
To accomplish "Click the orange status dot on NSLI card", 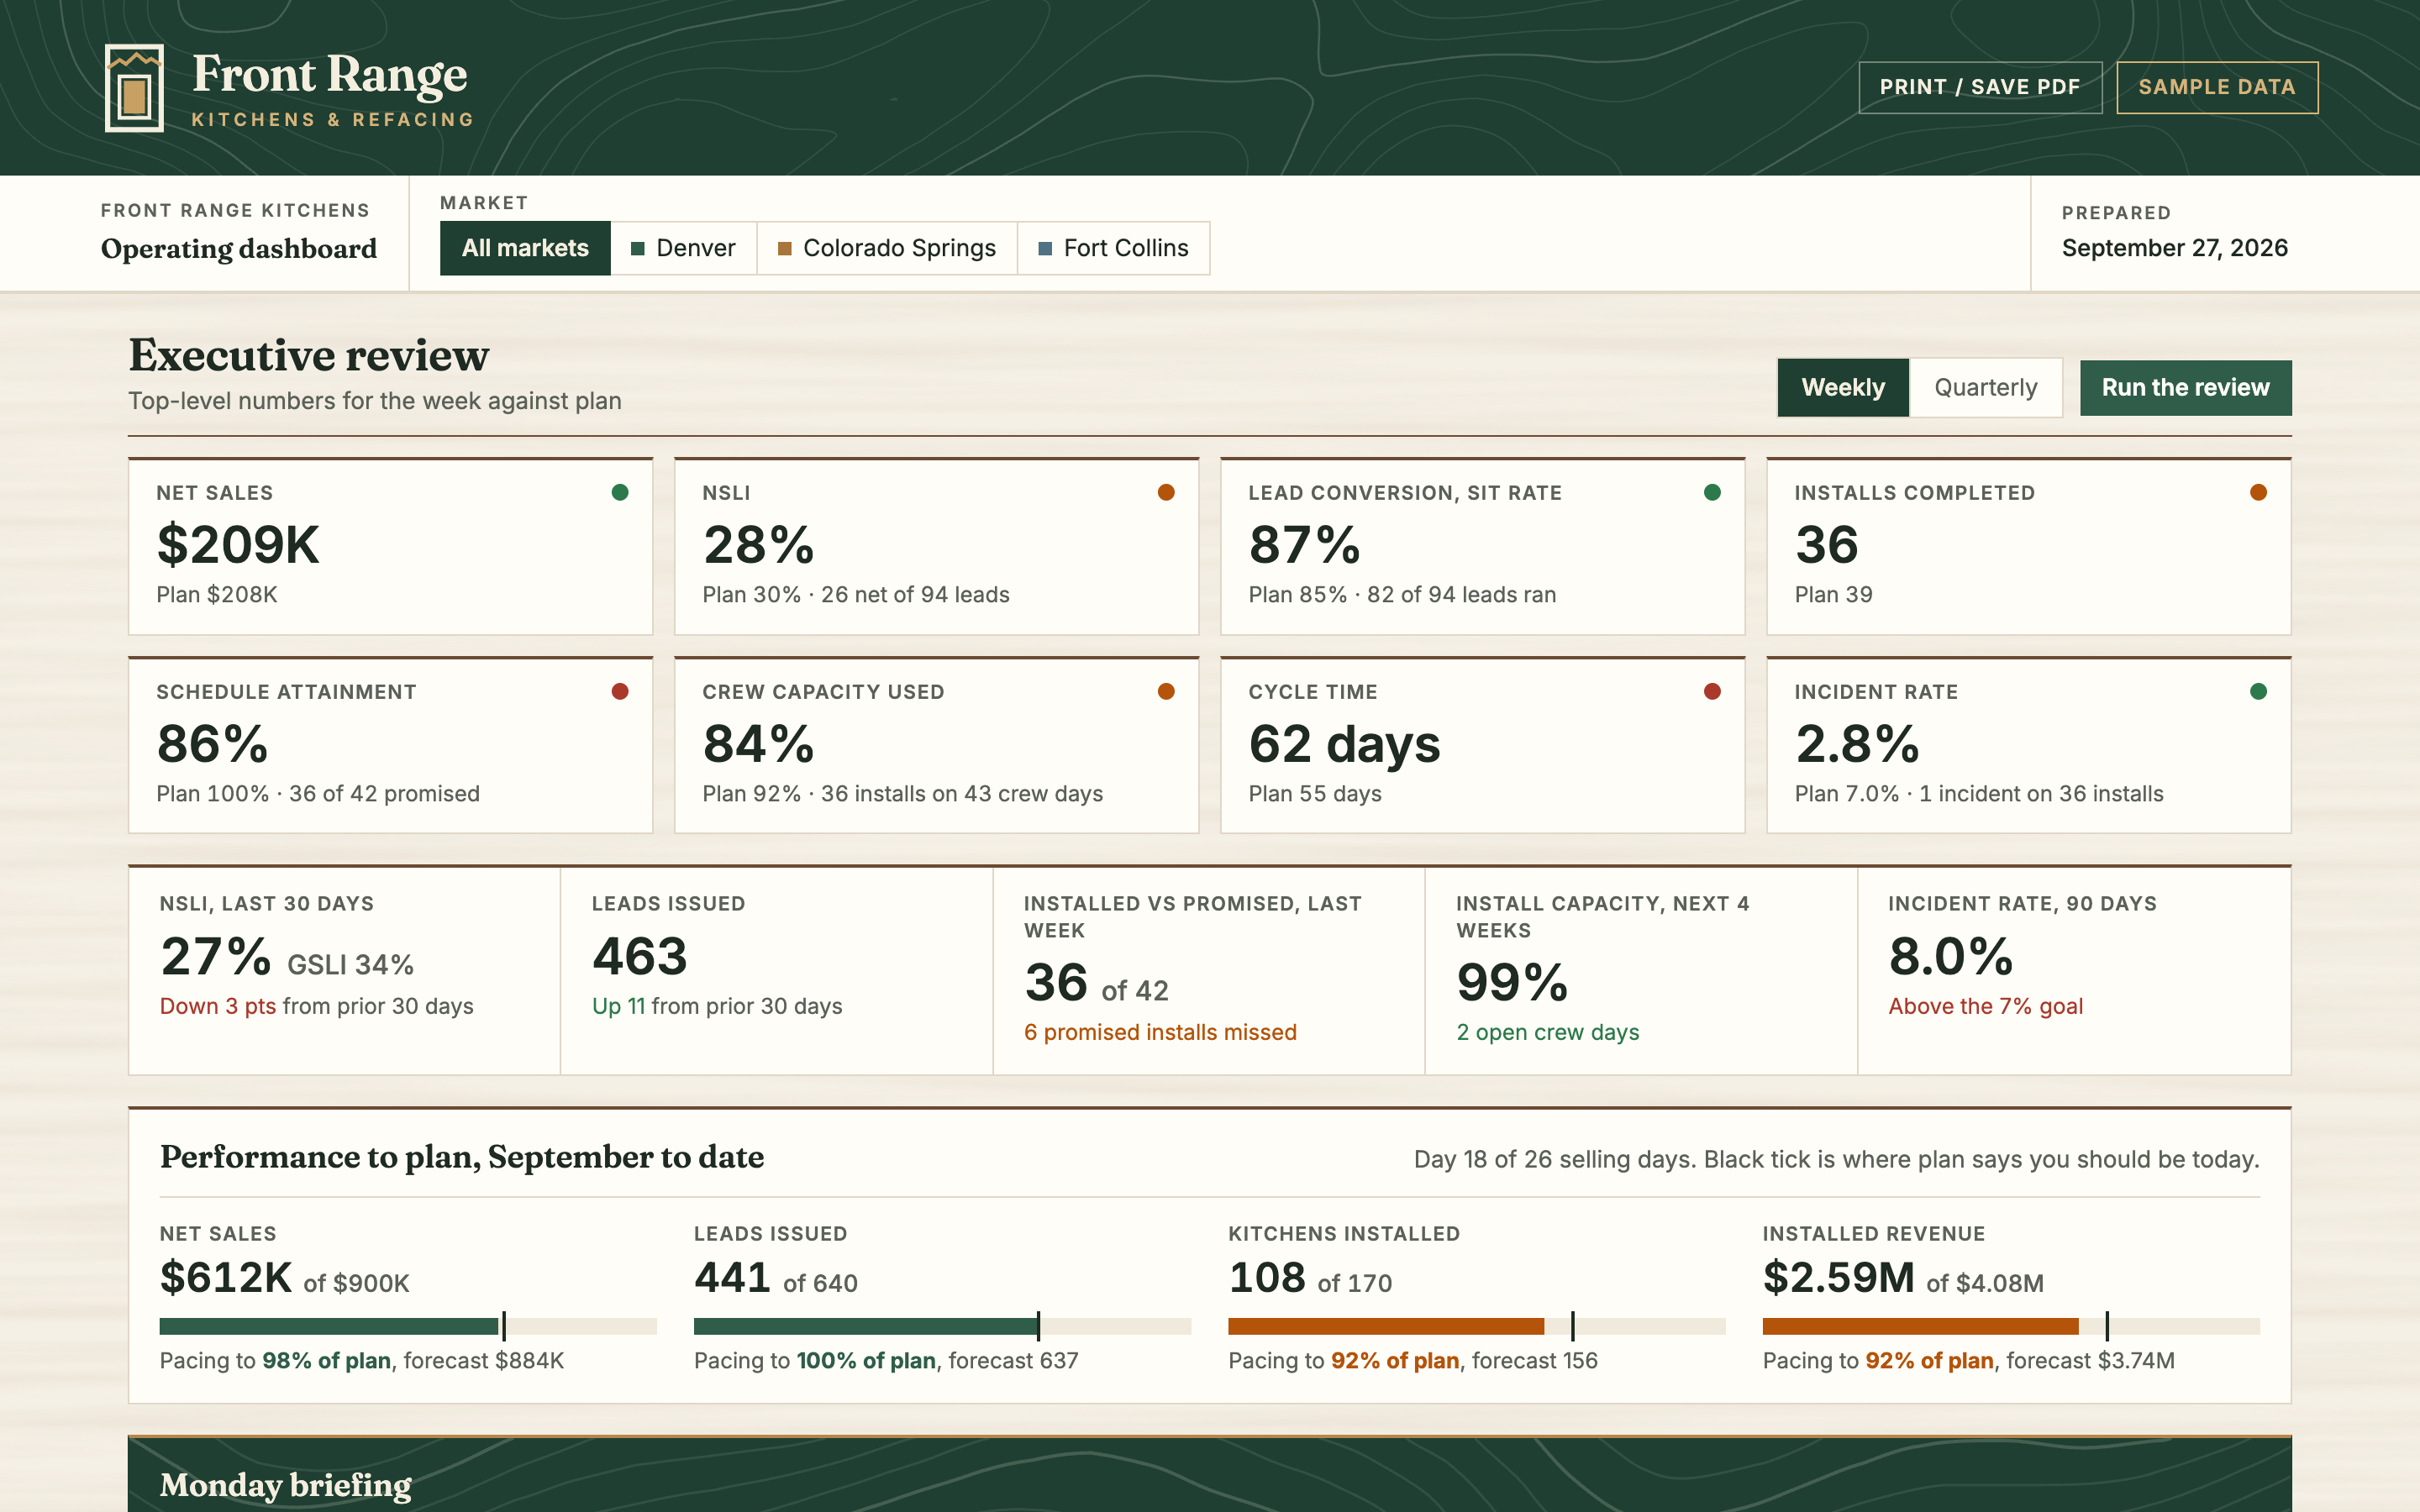I will (x=1166, y=492).
